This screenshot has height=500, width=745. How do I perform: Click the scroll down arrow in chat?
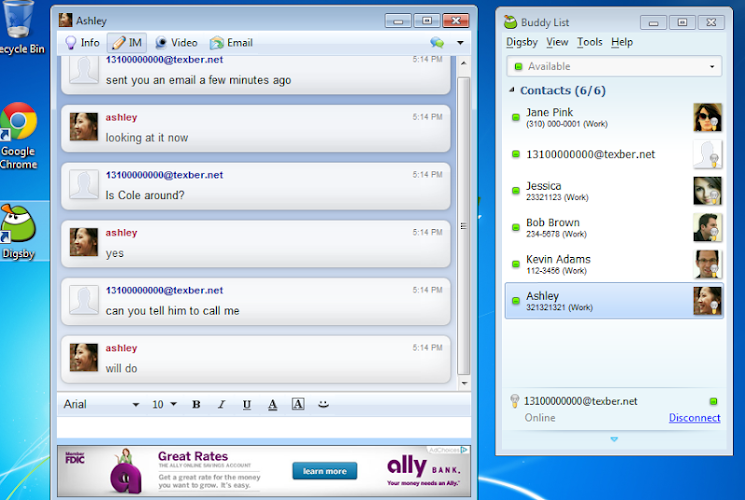(x=464, y=383)
